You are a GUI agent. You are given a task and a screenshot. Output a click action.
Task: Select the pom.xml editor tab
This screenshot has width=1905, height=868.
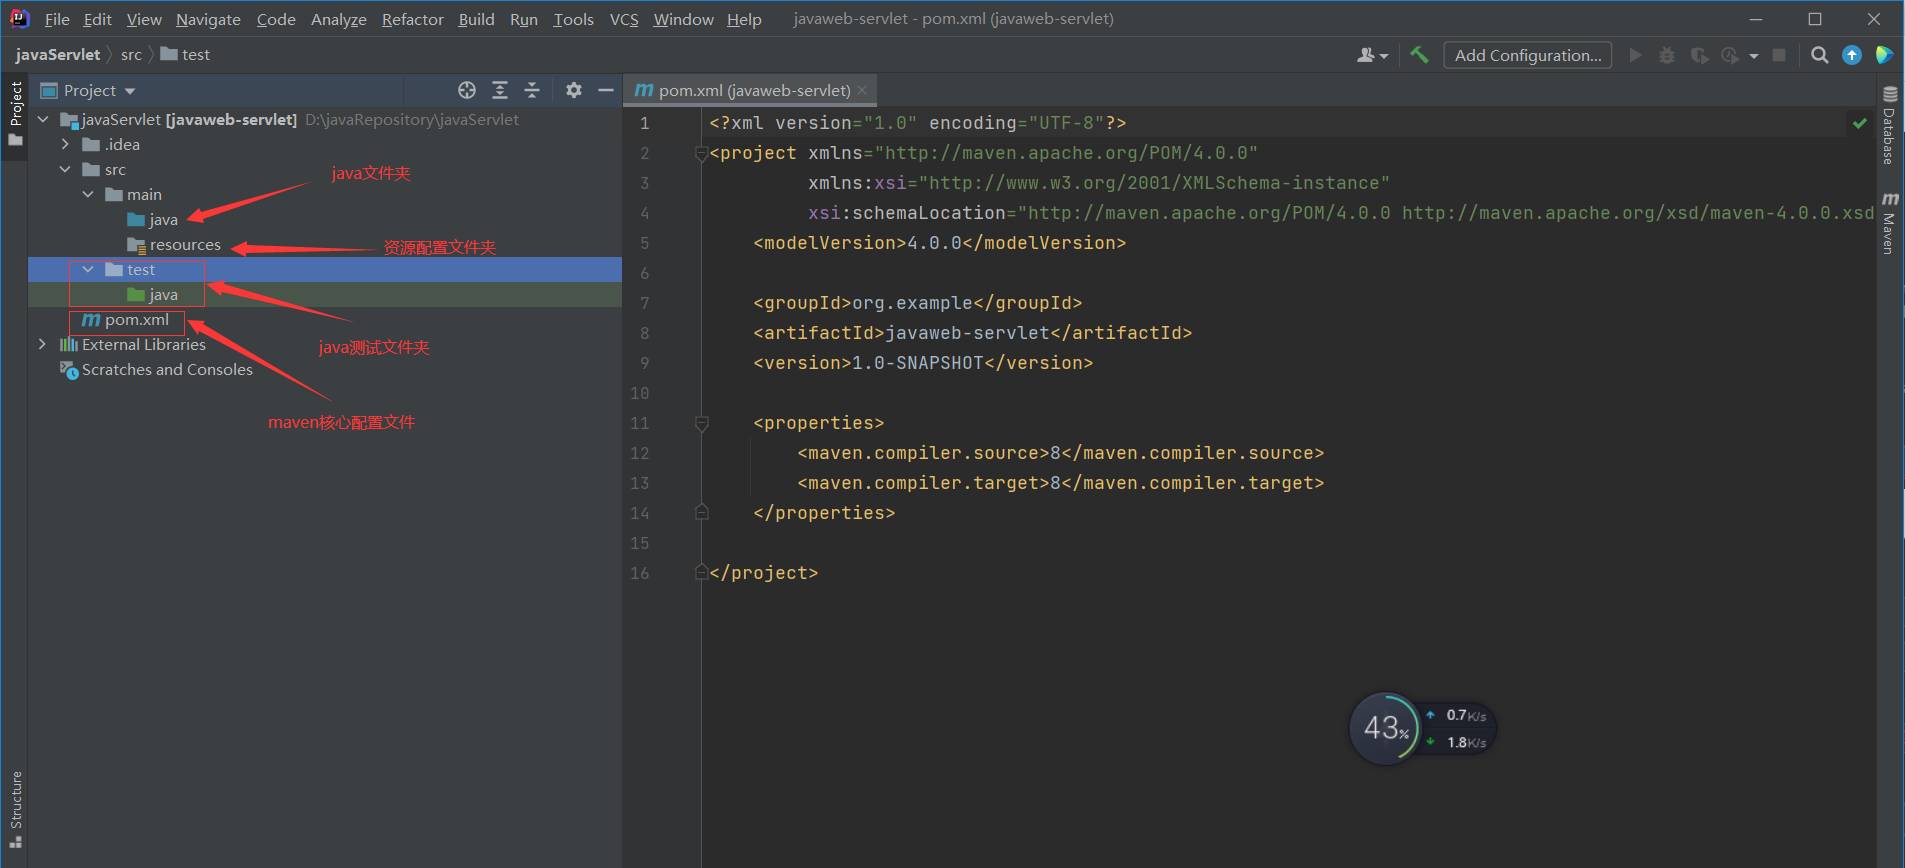(x=752, y=90)
